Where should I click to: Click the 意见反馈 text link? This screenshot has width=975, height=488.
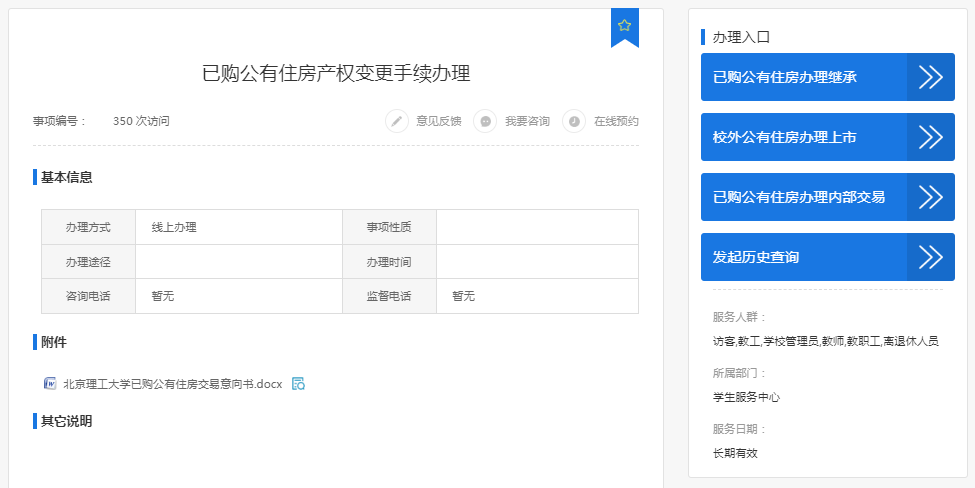click(x=439, y=121)
